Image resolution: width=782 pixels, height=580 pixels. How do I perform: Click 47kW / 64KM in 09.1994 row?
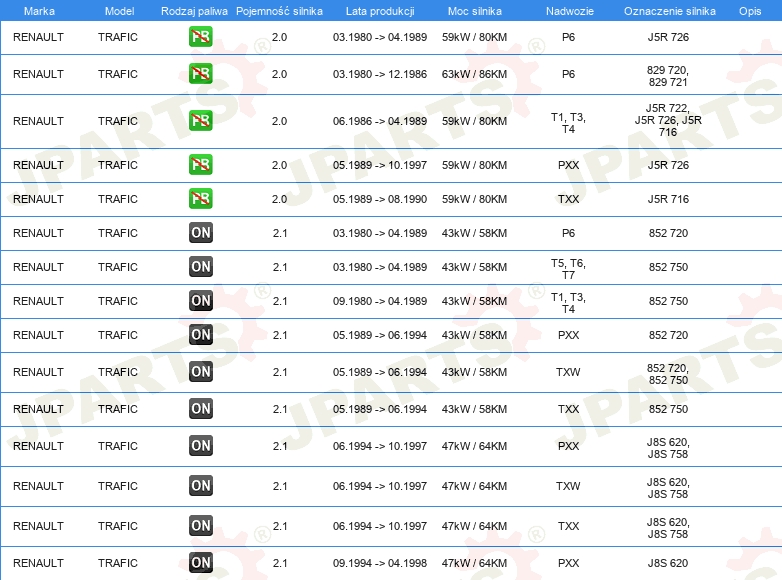pos(474,563)
